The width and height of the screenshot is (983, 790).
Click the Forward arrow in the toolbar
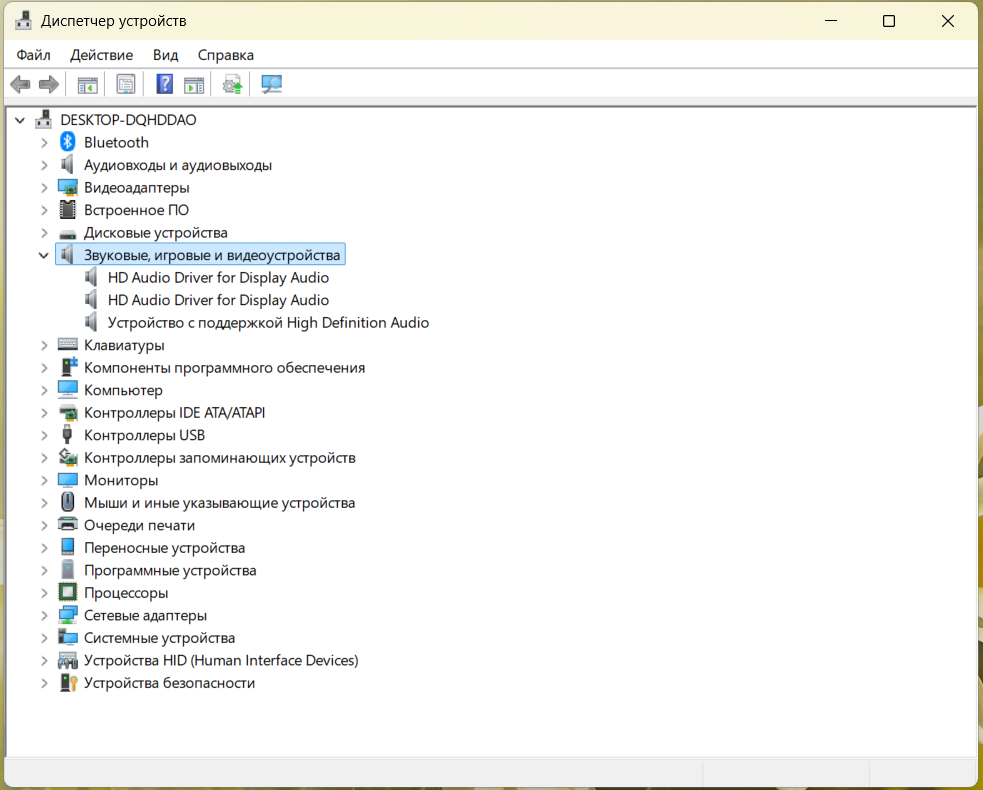click(x=49, y=84)
